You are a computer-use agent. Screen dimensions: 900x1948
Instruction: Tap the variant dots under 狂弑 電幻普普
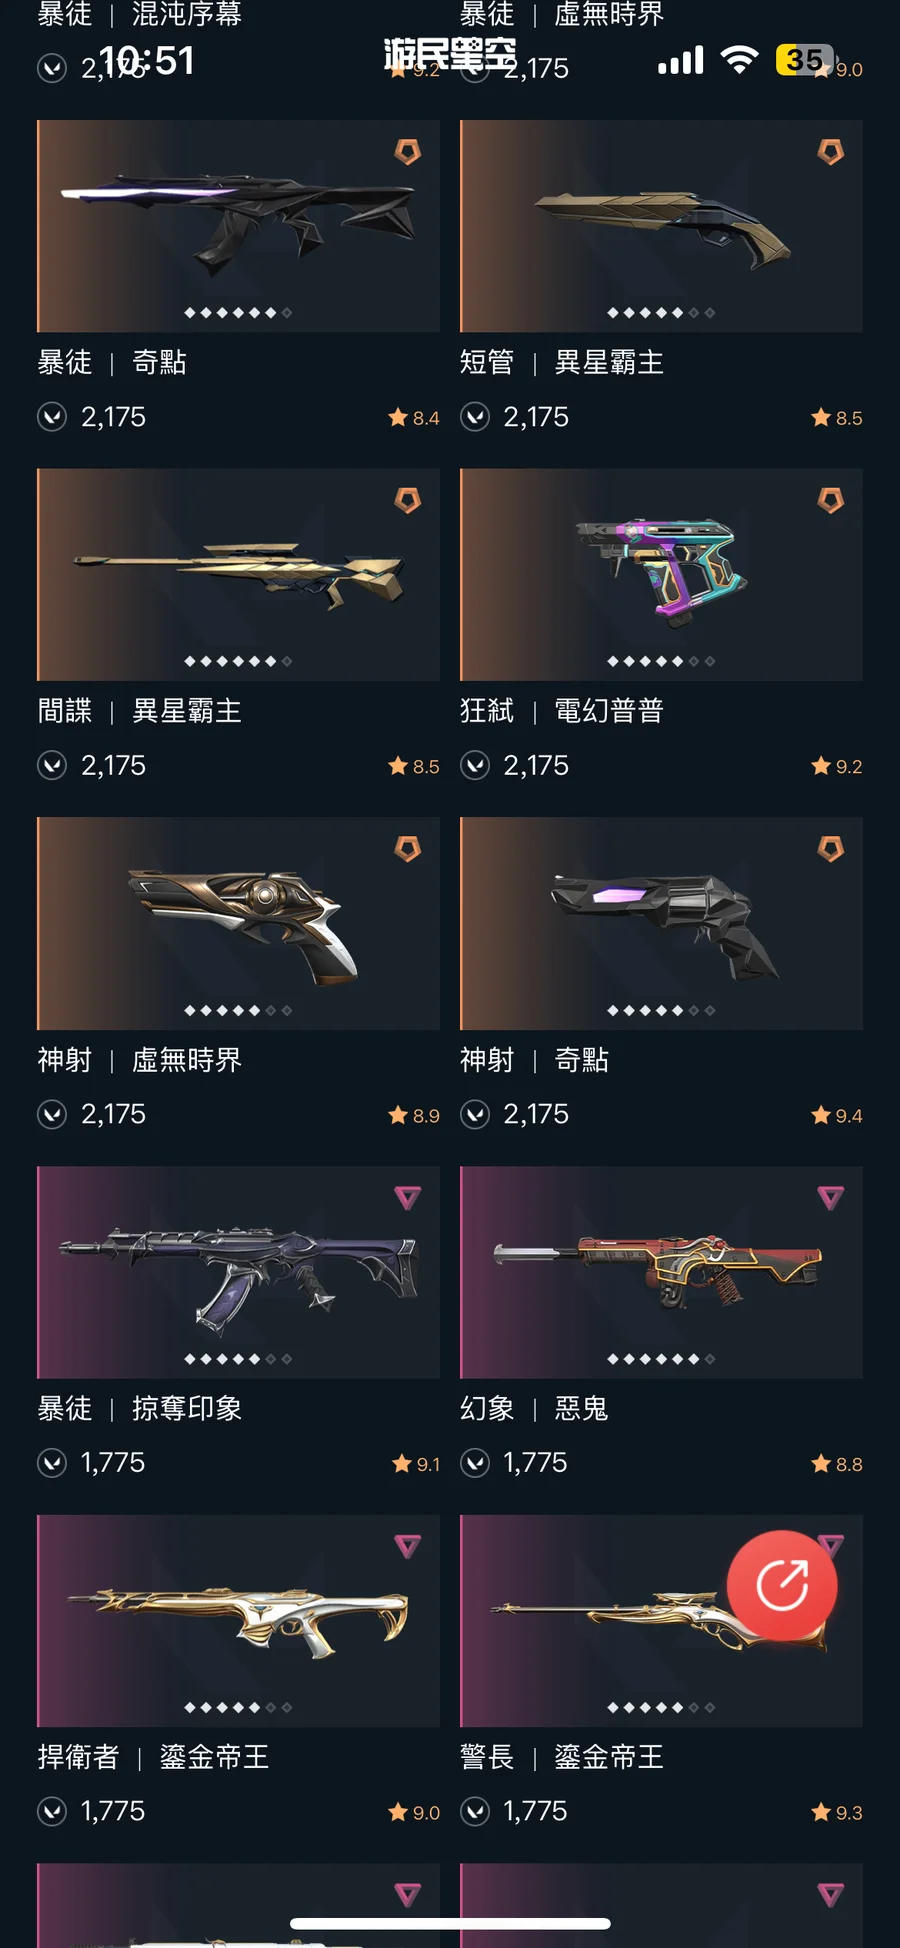tap(661, 661)
